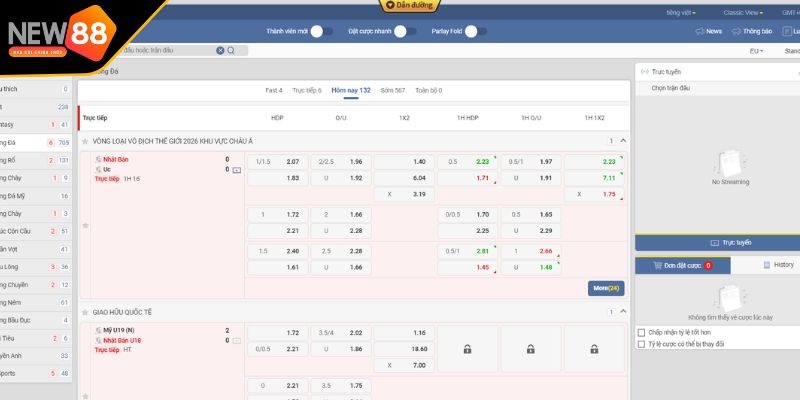Open the News megaphone icon
Viewport: 800px width, 400px height.
coord(699,31)
